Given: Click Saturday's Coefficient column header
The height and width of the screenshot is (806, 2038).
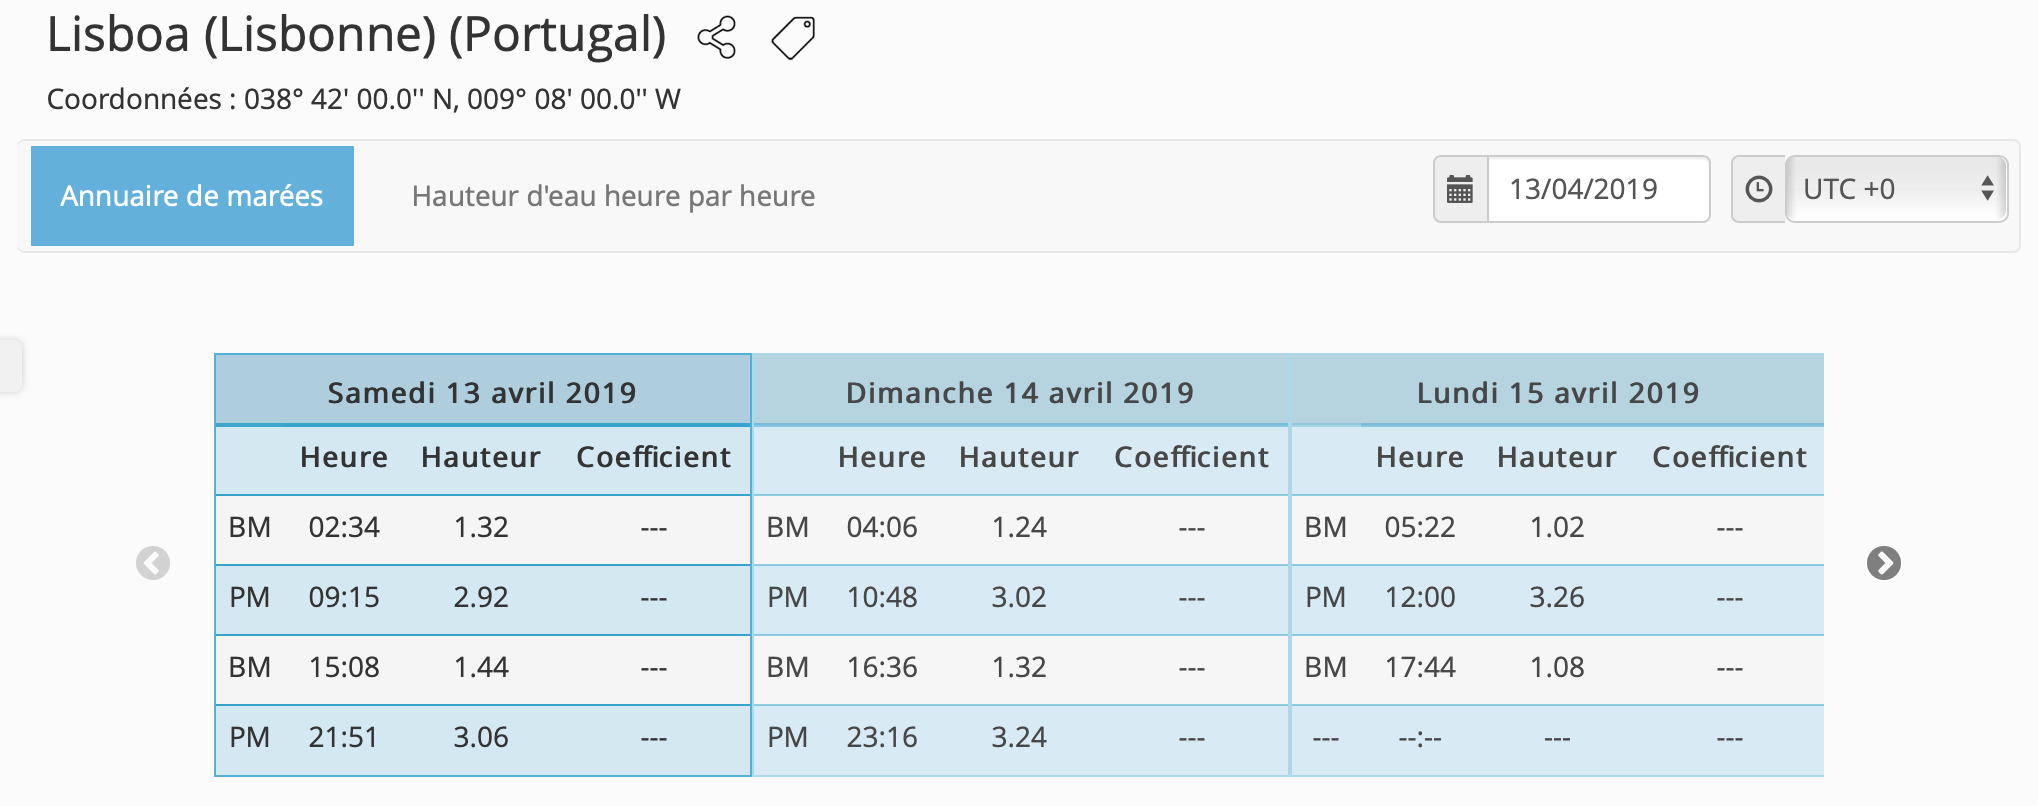Looking at the screenshot, I should [654, 457].
